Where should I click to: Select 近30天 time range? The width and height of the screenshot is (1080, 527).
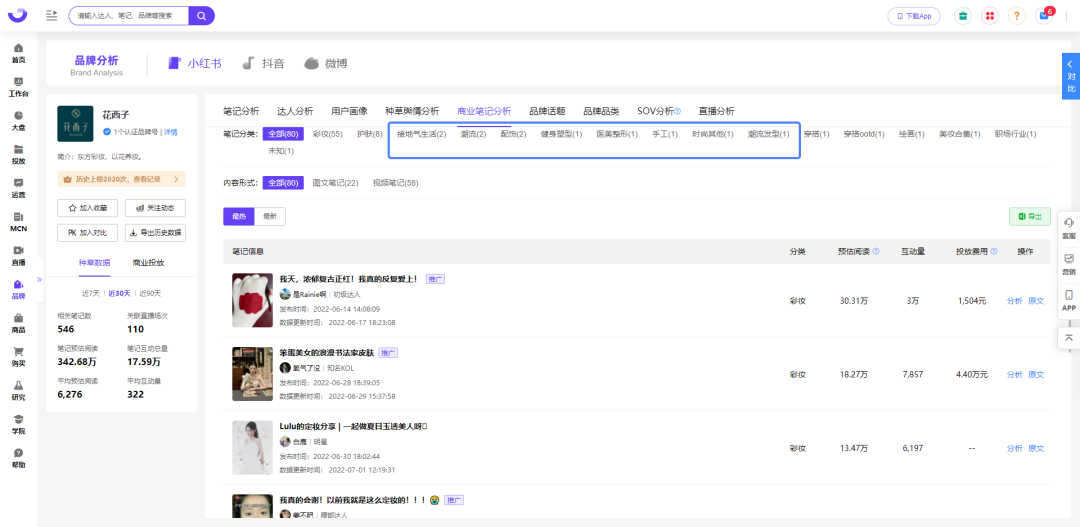[119, 293]
